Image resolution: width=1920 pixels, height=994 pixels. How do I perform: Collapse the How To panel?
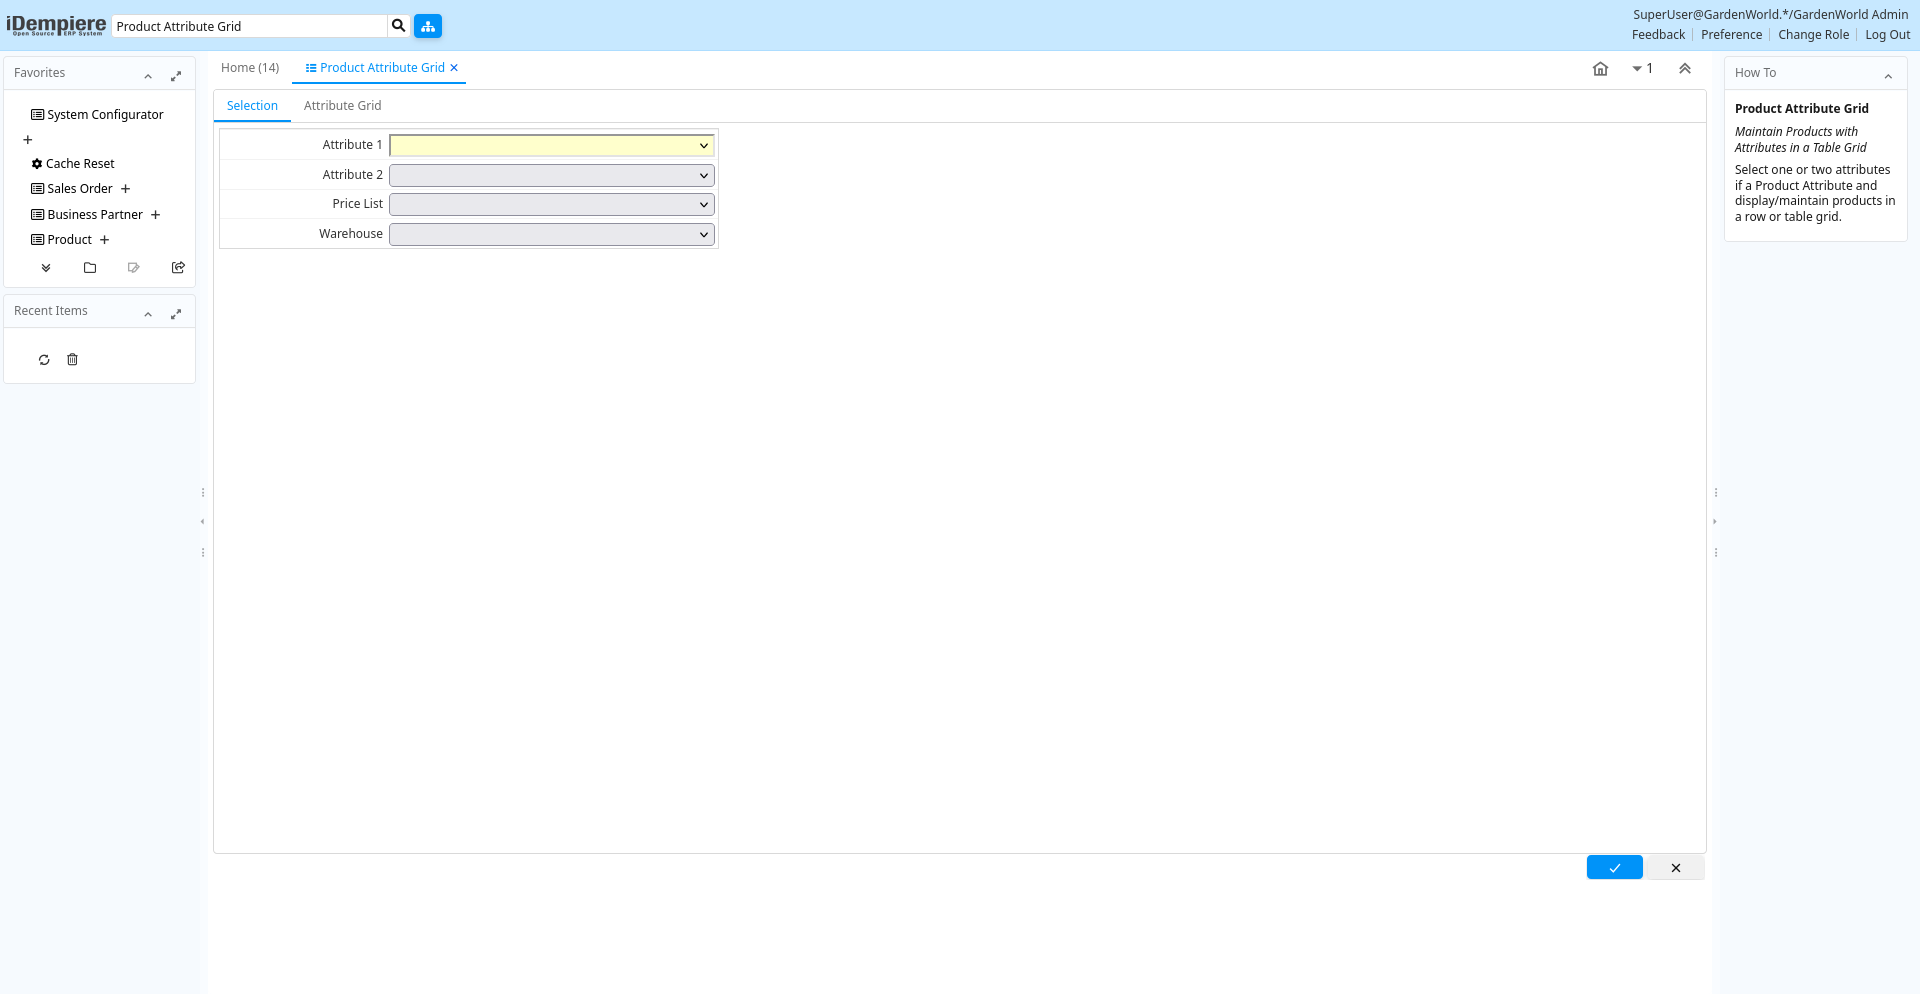pyautogui.click(x=1888, y=76)
